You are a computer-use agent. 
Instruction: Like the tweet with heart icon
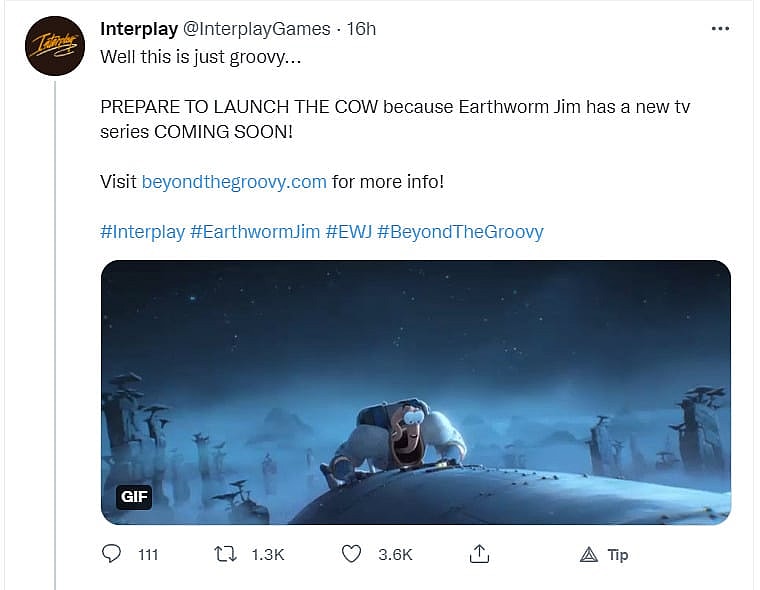tap(351, 554)
